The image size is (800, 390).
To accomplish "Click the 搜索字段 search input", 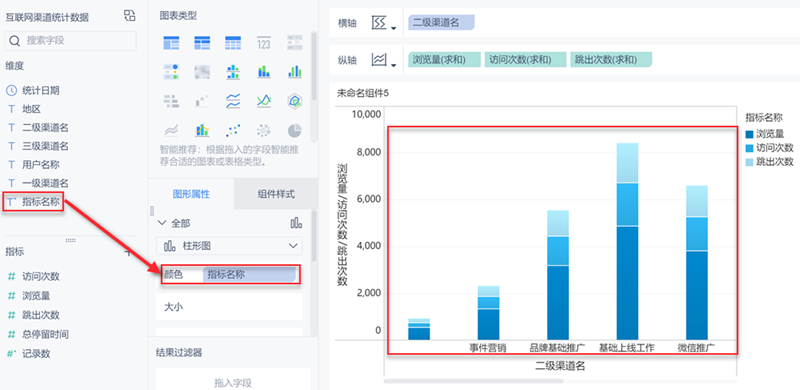I will 70,41.
